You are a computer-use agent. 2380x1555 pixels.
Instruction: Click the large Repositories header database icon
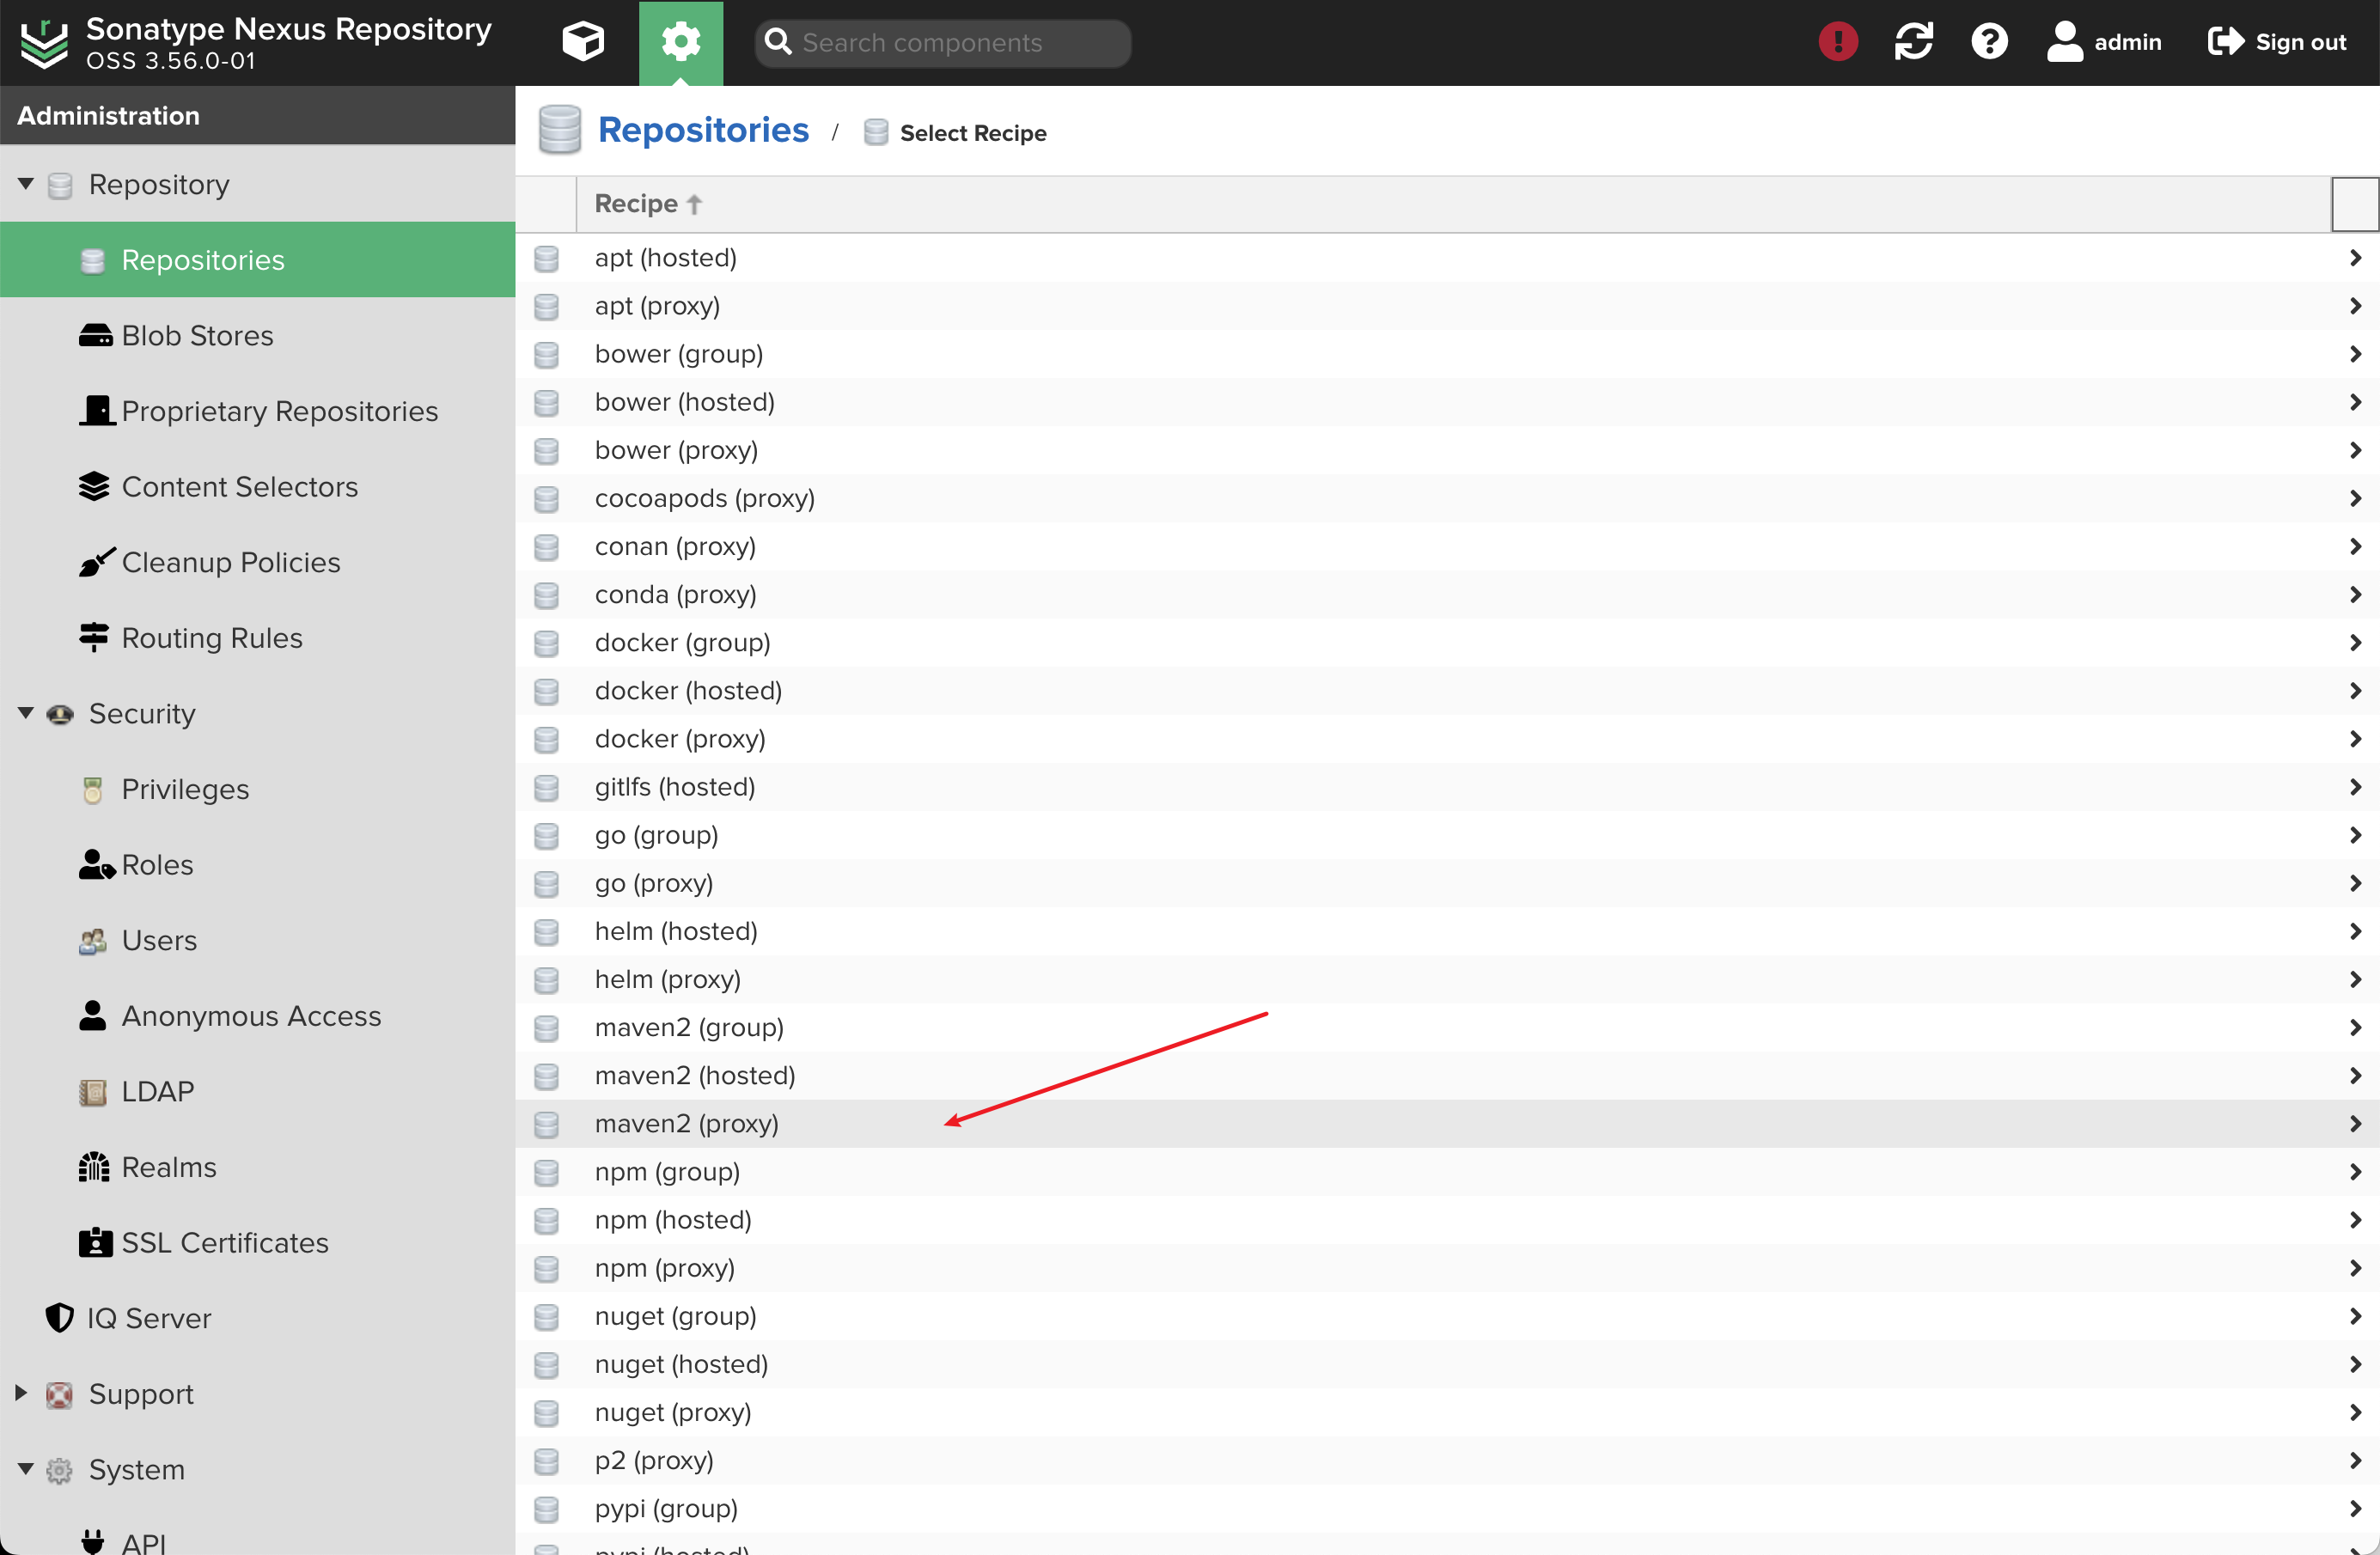[559, 130]
